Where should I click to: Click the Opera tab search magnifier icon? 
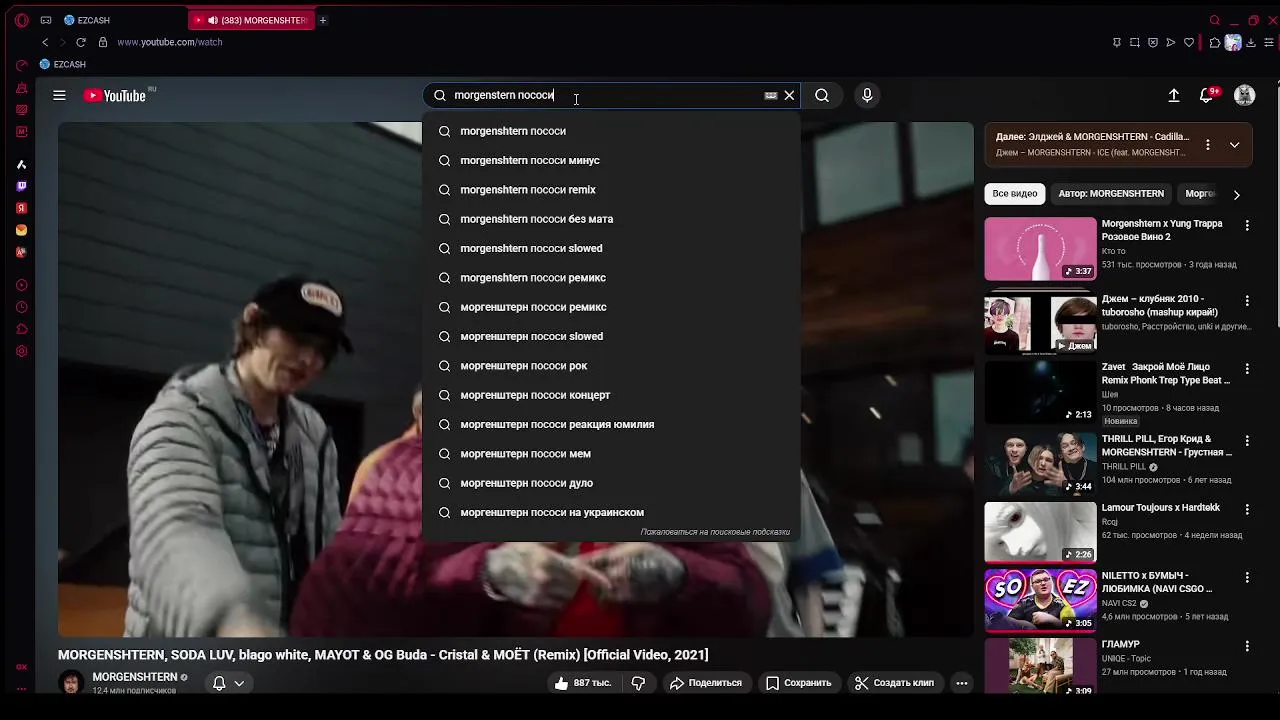1215,20
